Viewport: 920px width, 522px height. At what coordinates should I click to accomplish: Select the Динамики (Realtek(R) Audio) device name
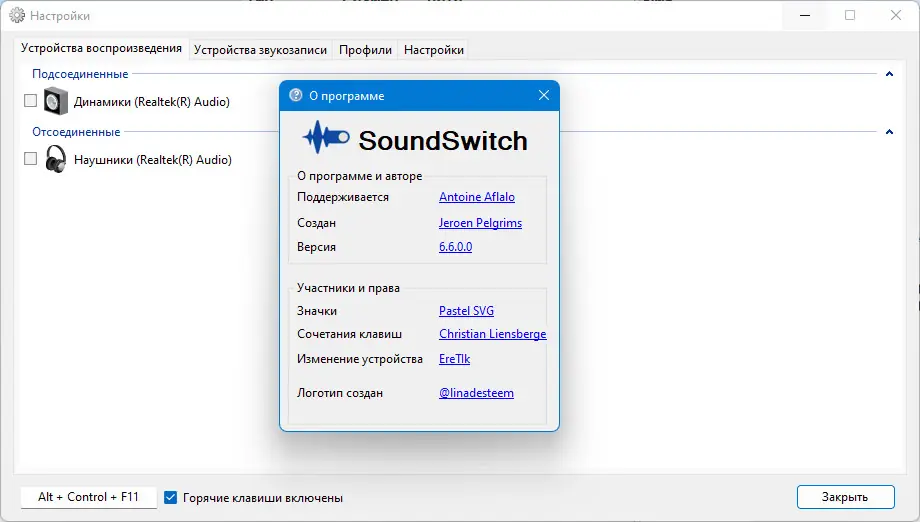(x=151, y=101)
